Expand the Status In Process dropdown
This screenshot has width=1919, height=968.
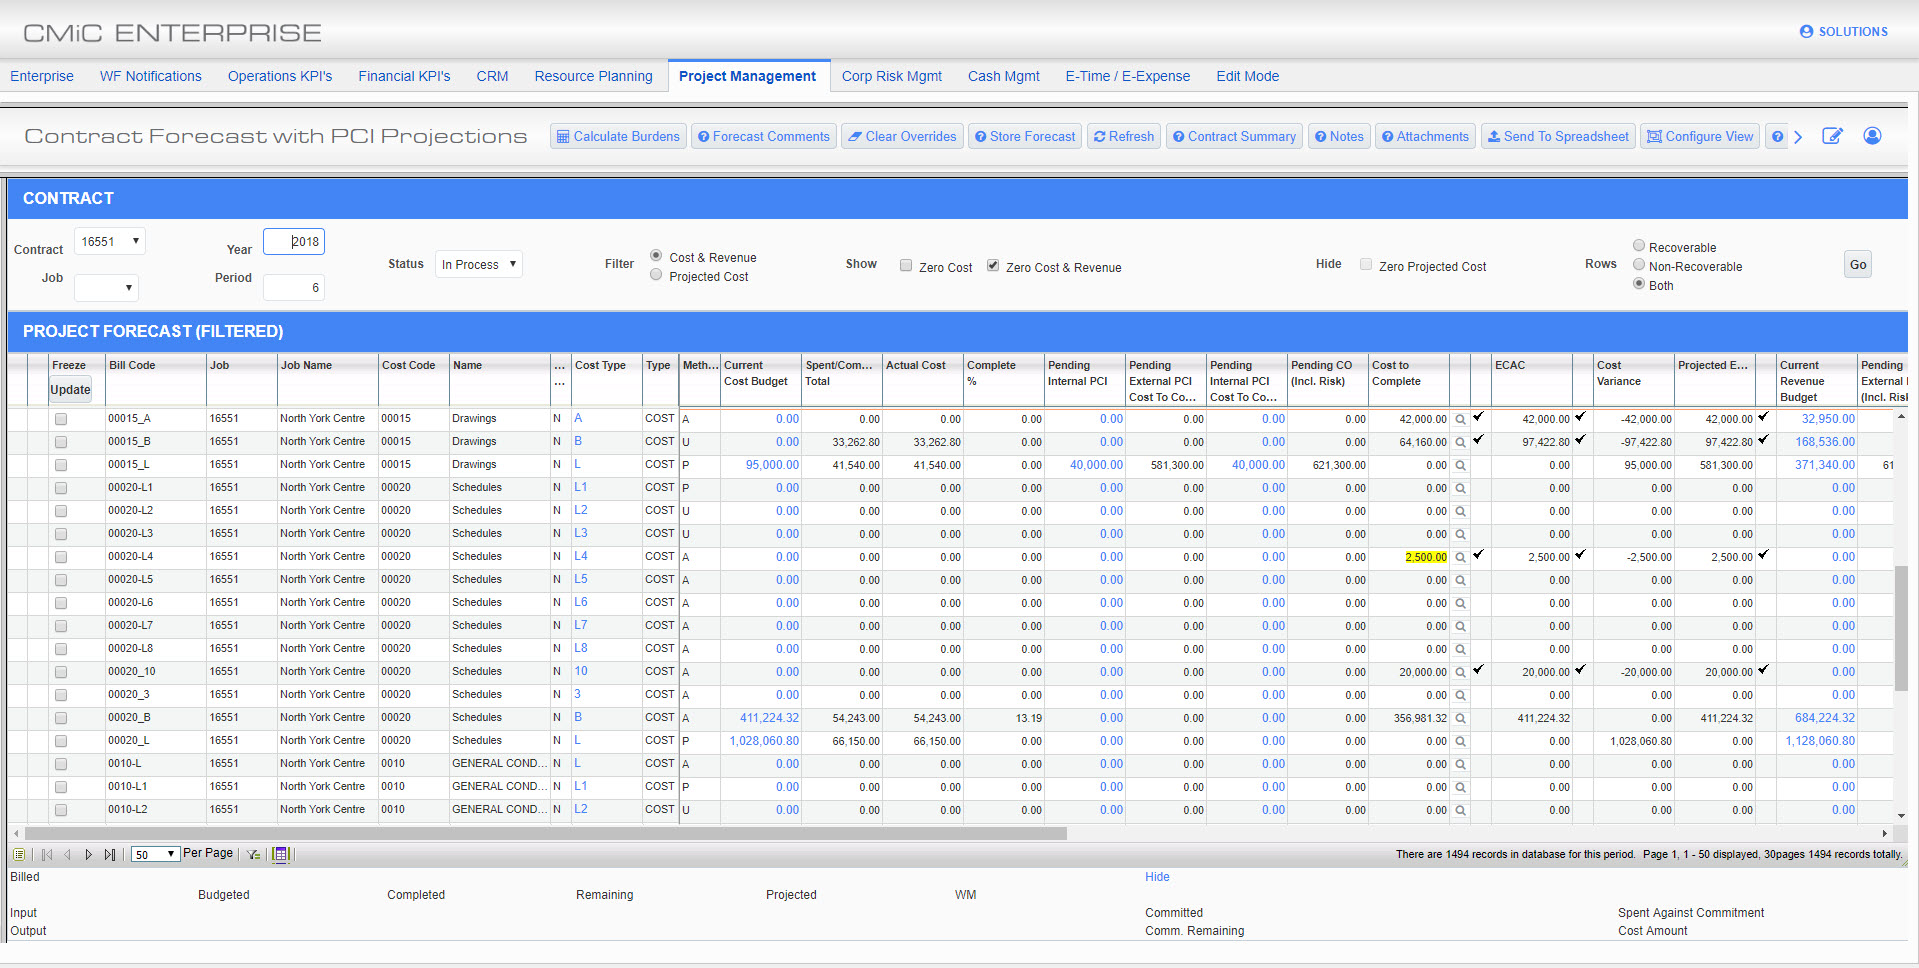479,264
